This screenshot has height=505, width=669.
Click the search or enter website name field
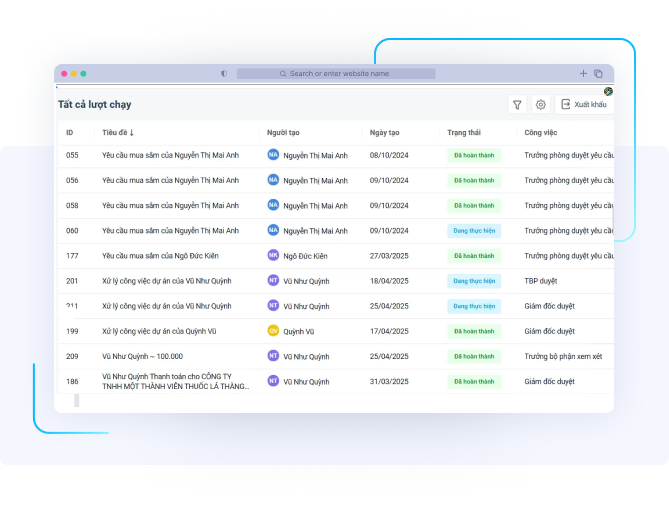coord(336,73)
